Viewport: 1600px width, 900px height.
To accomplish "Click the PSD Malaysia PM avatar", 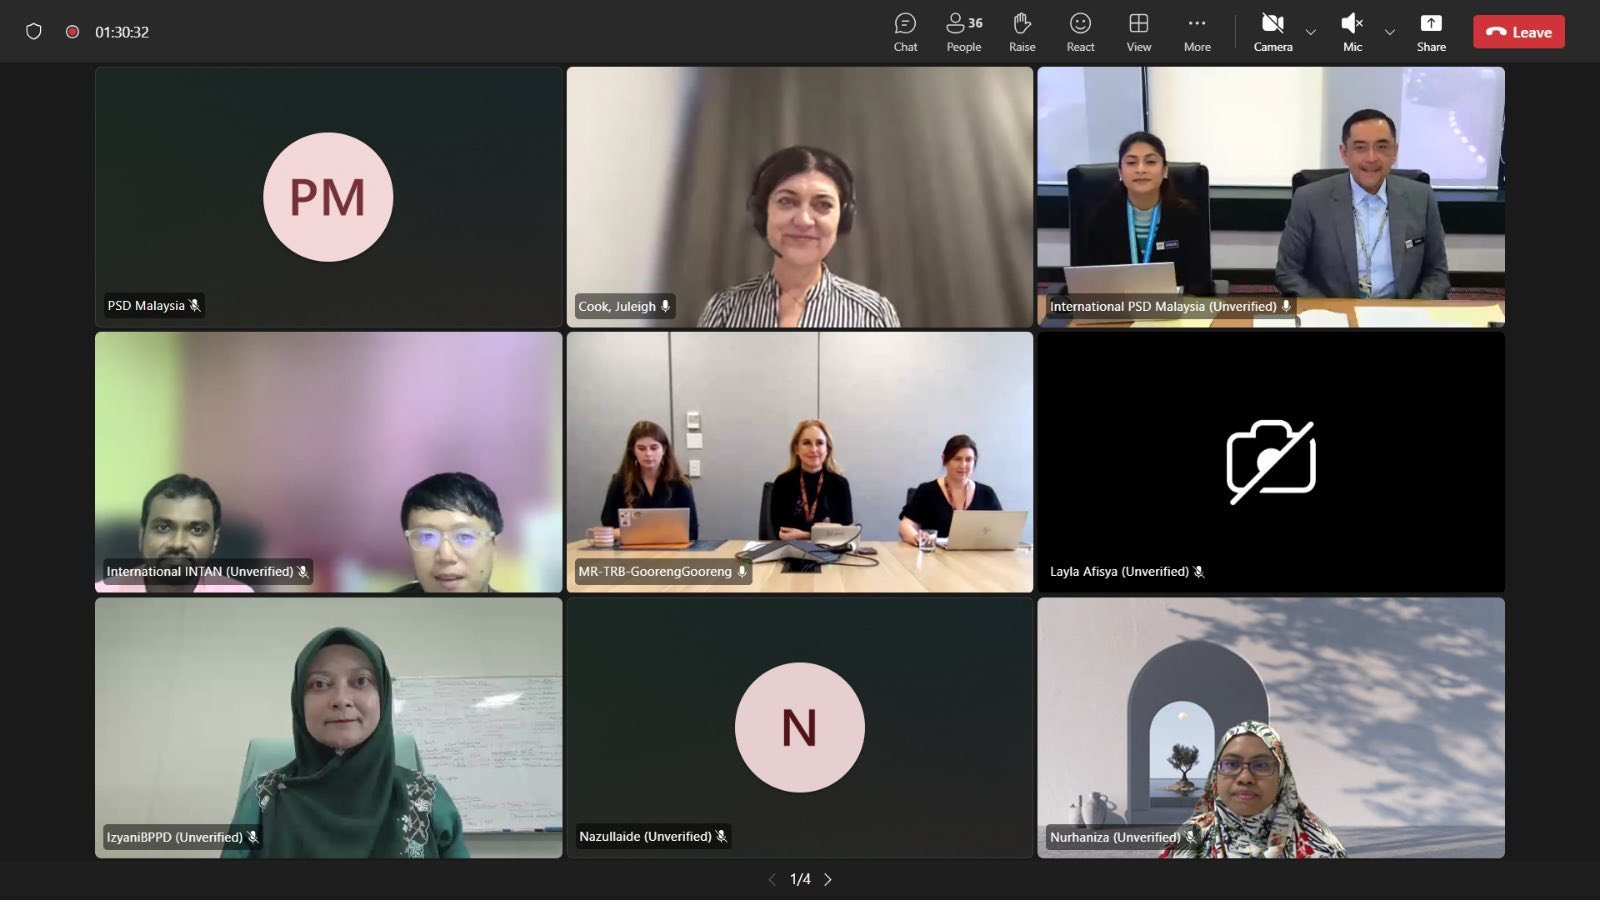I will 328,197.
